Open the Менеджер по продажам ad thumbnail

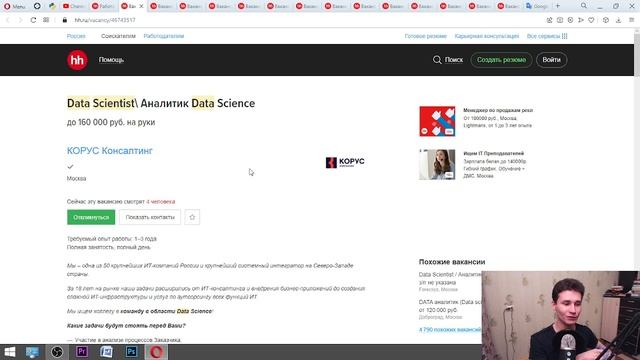(437, 121)
